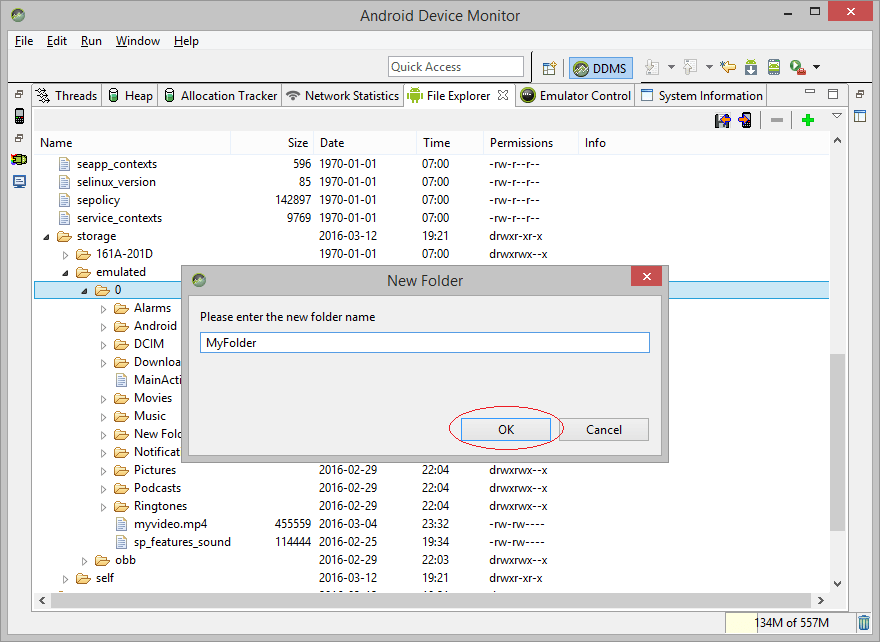The image size is (880, 642).
Task: Open the File menu
Action: 24,41
